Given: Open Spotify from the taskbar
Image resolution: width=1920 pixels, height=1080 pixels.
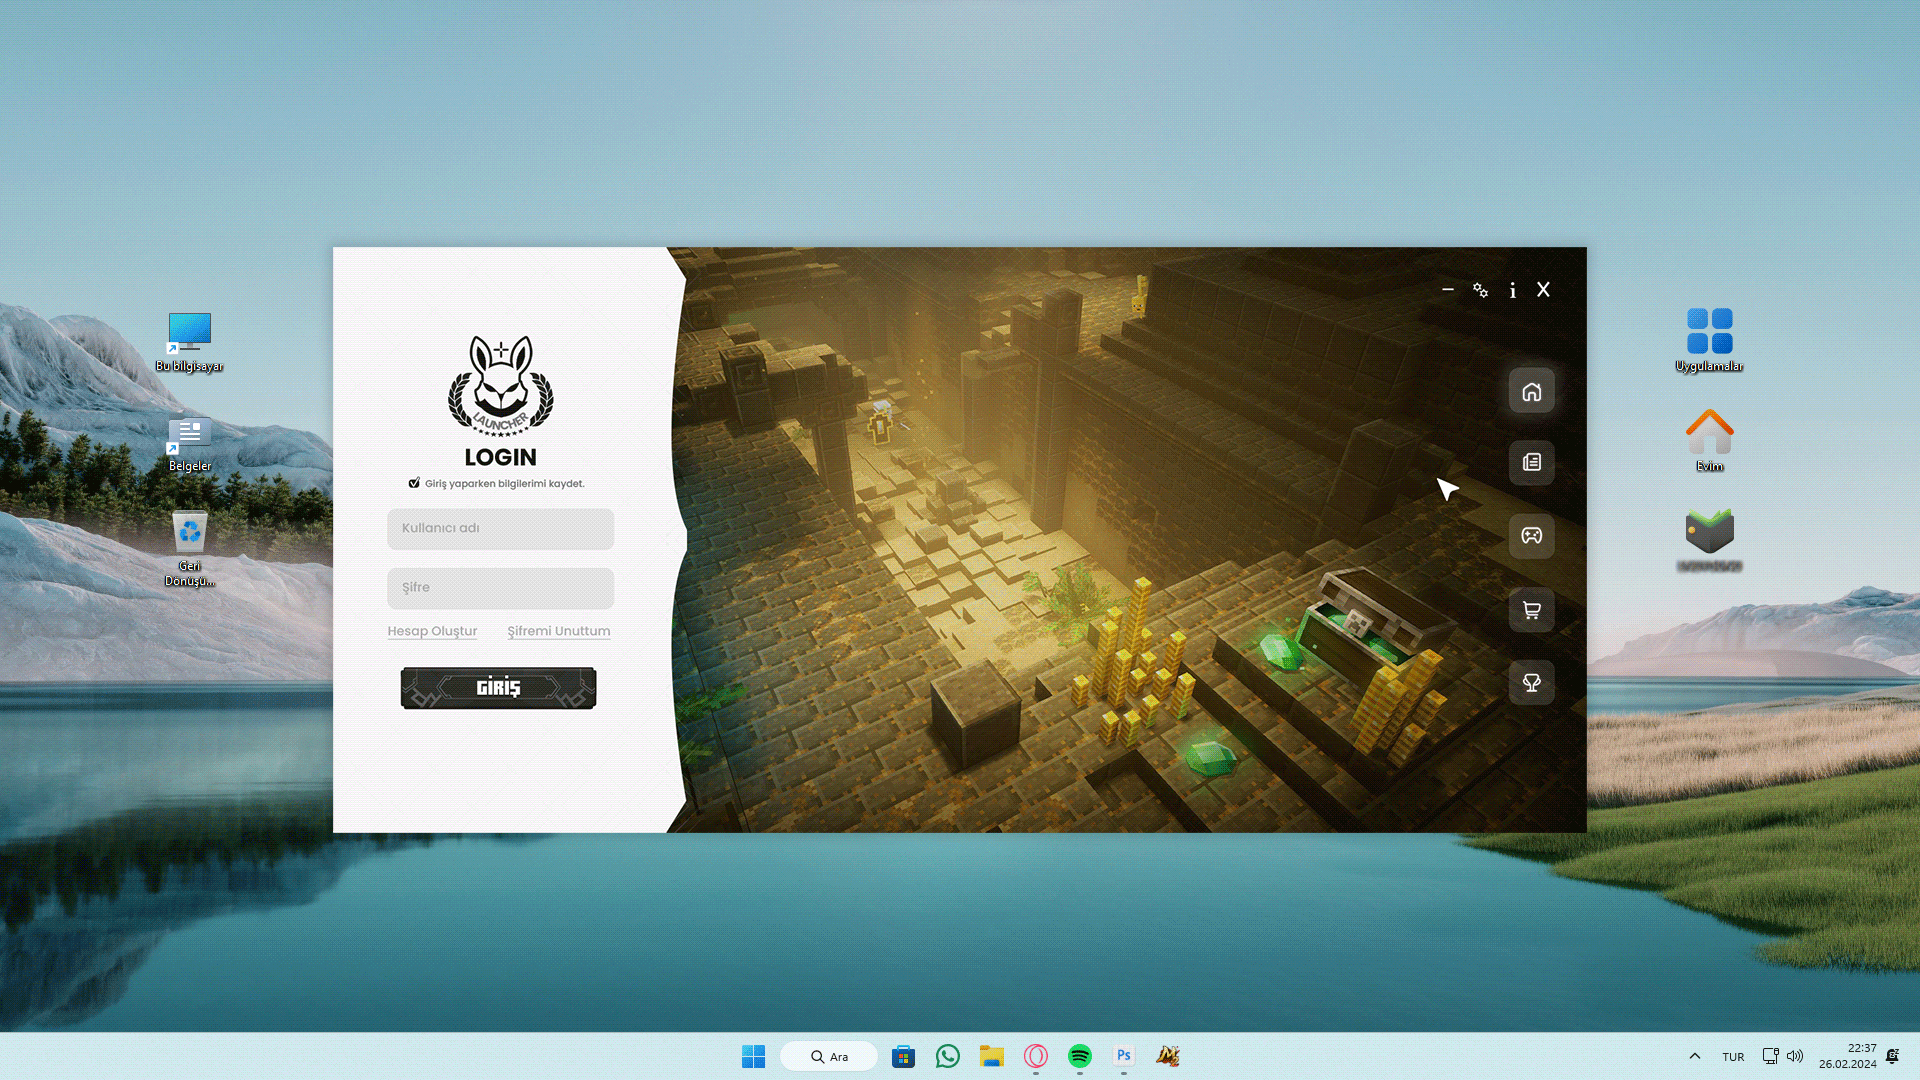Looking at the screenshot, I should point(1079,1056).
